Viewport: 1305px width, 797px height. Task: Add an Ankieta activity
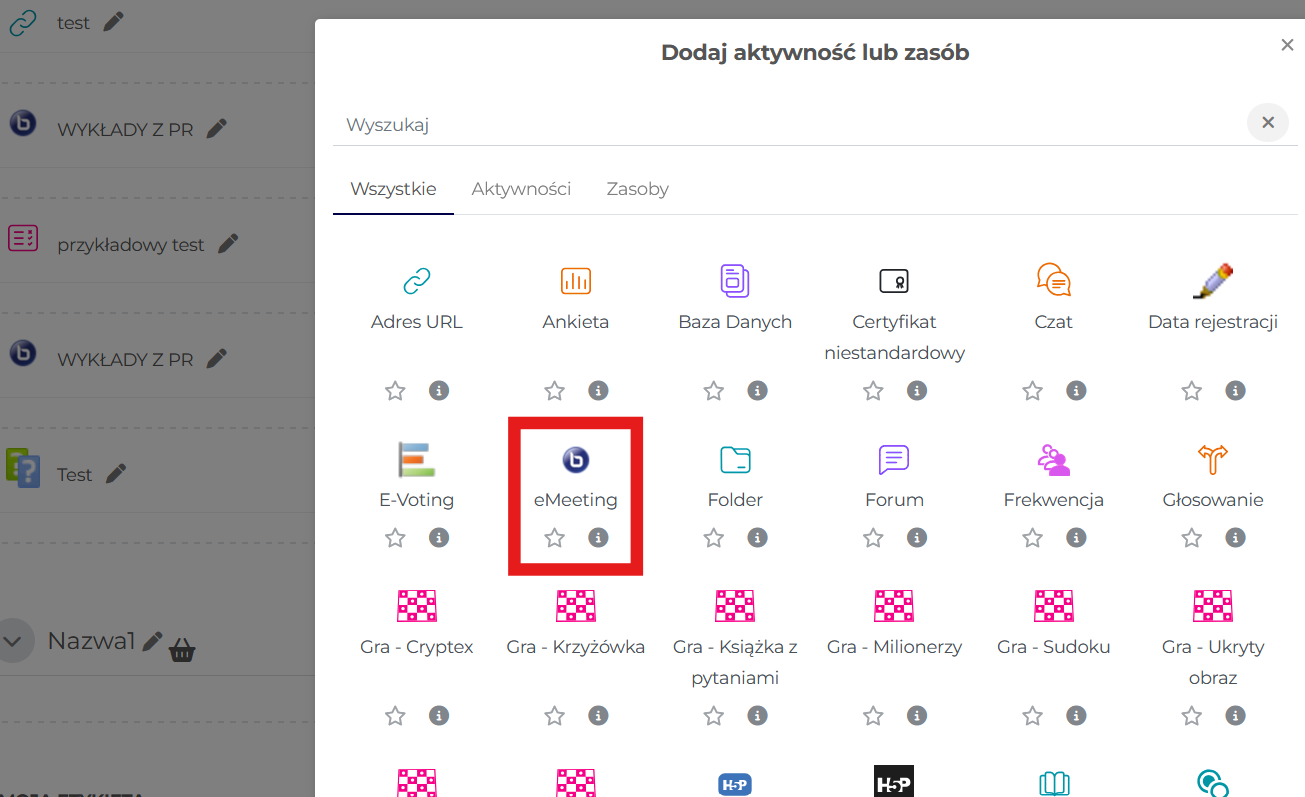coord(575,281)
